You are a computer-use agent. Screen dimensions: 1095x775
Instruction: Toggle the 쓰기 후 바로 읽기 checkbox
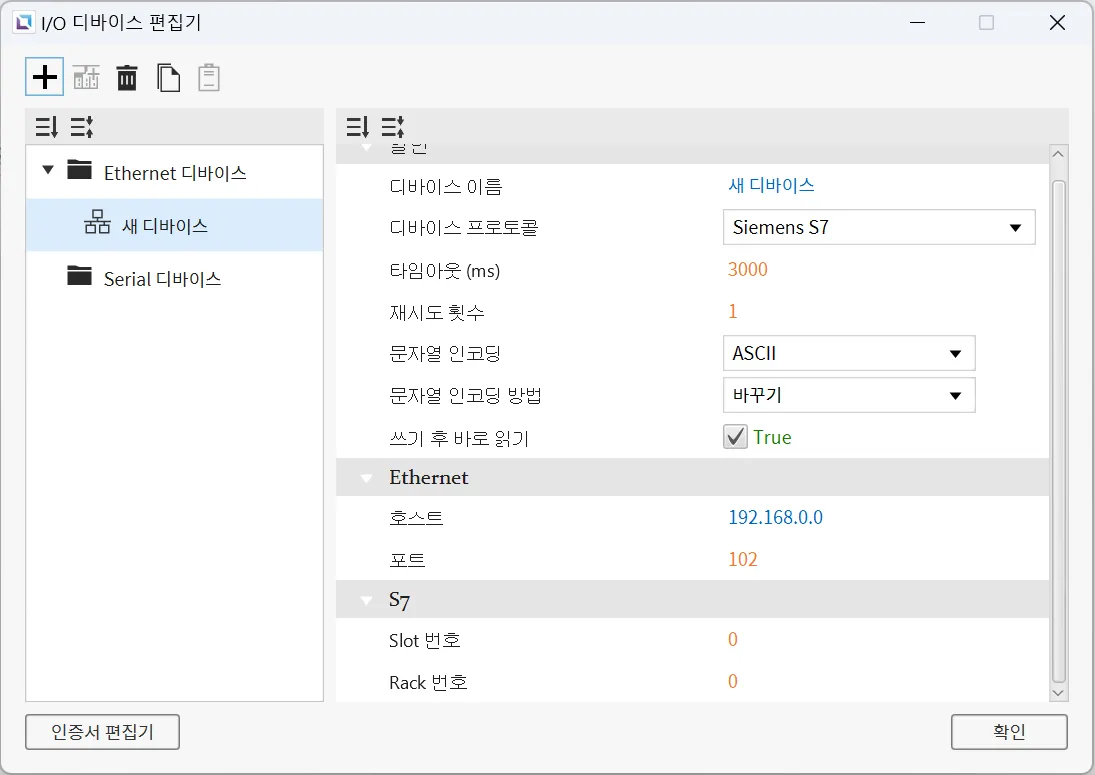(736, 437)
